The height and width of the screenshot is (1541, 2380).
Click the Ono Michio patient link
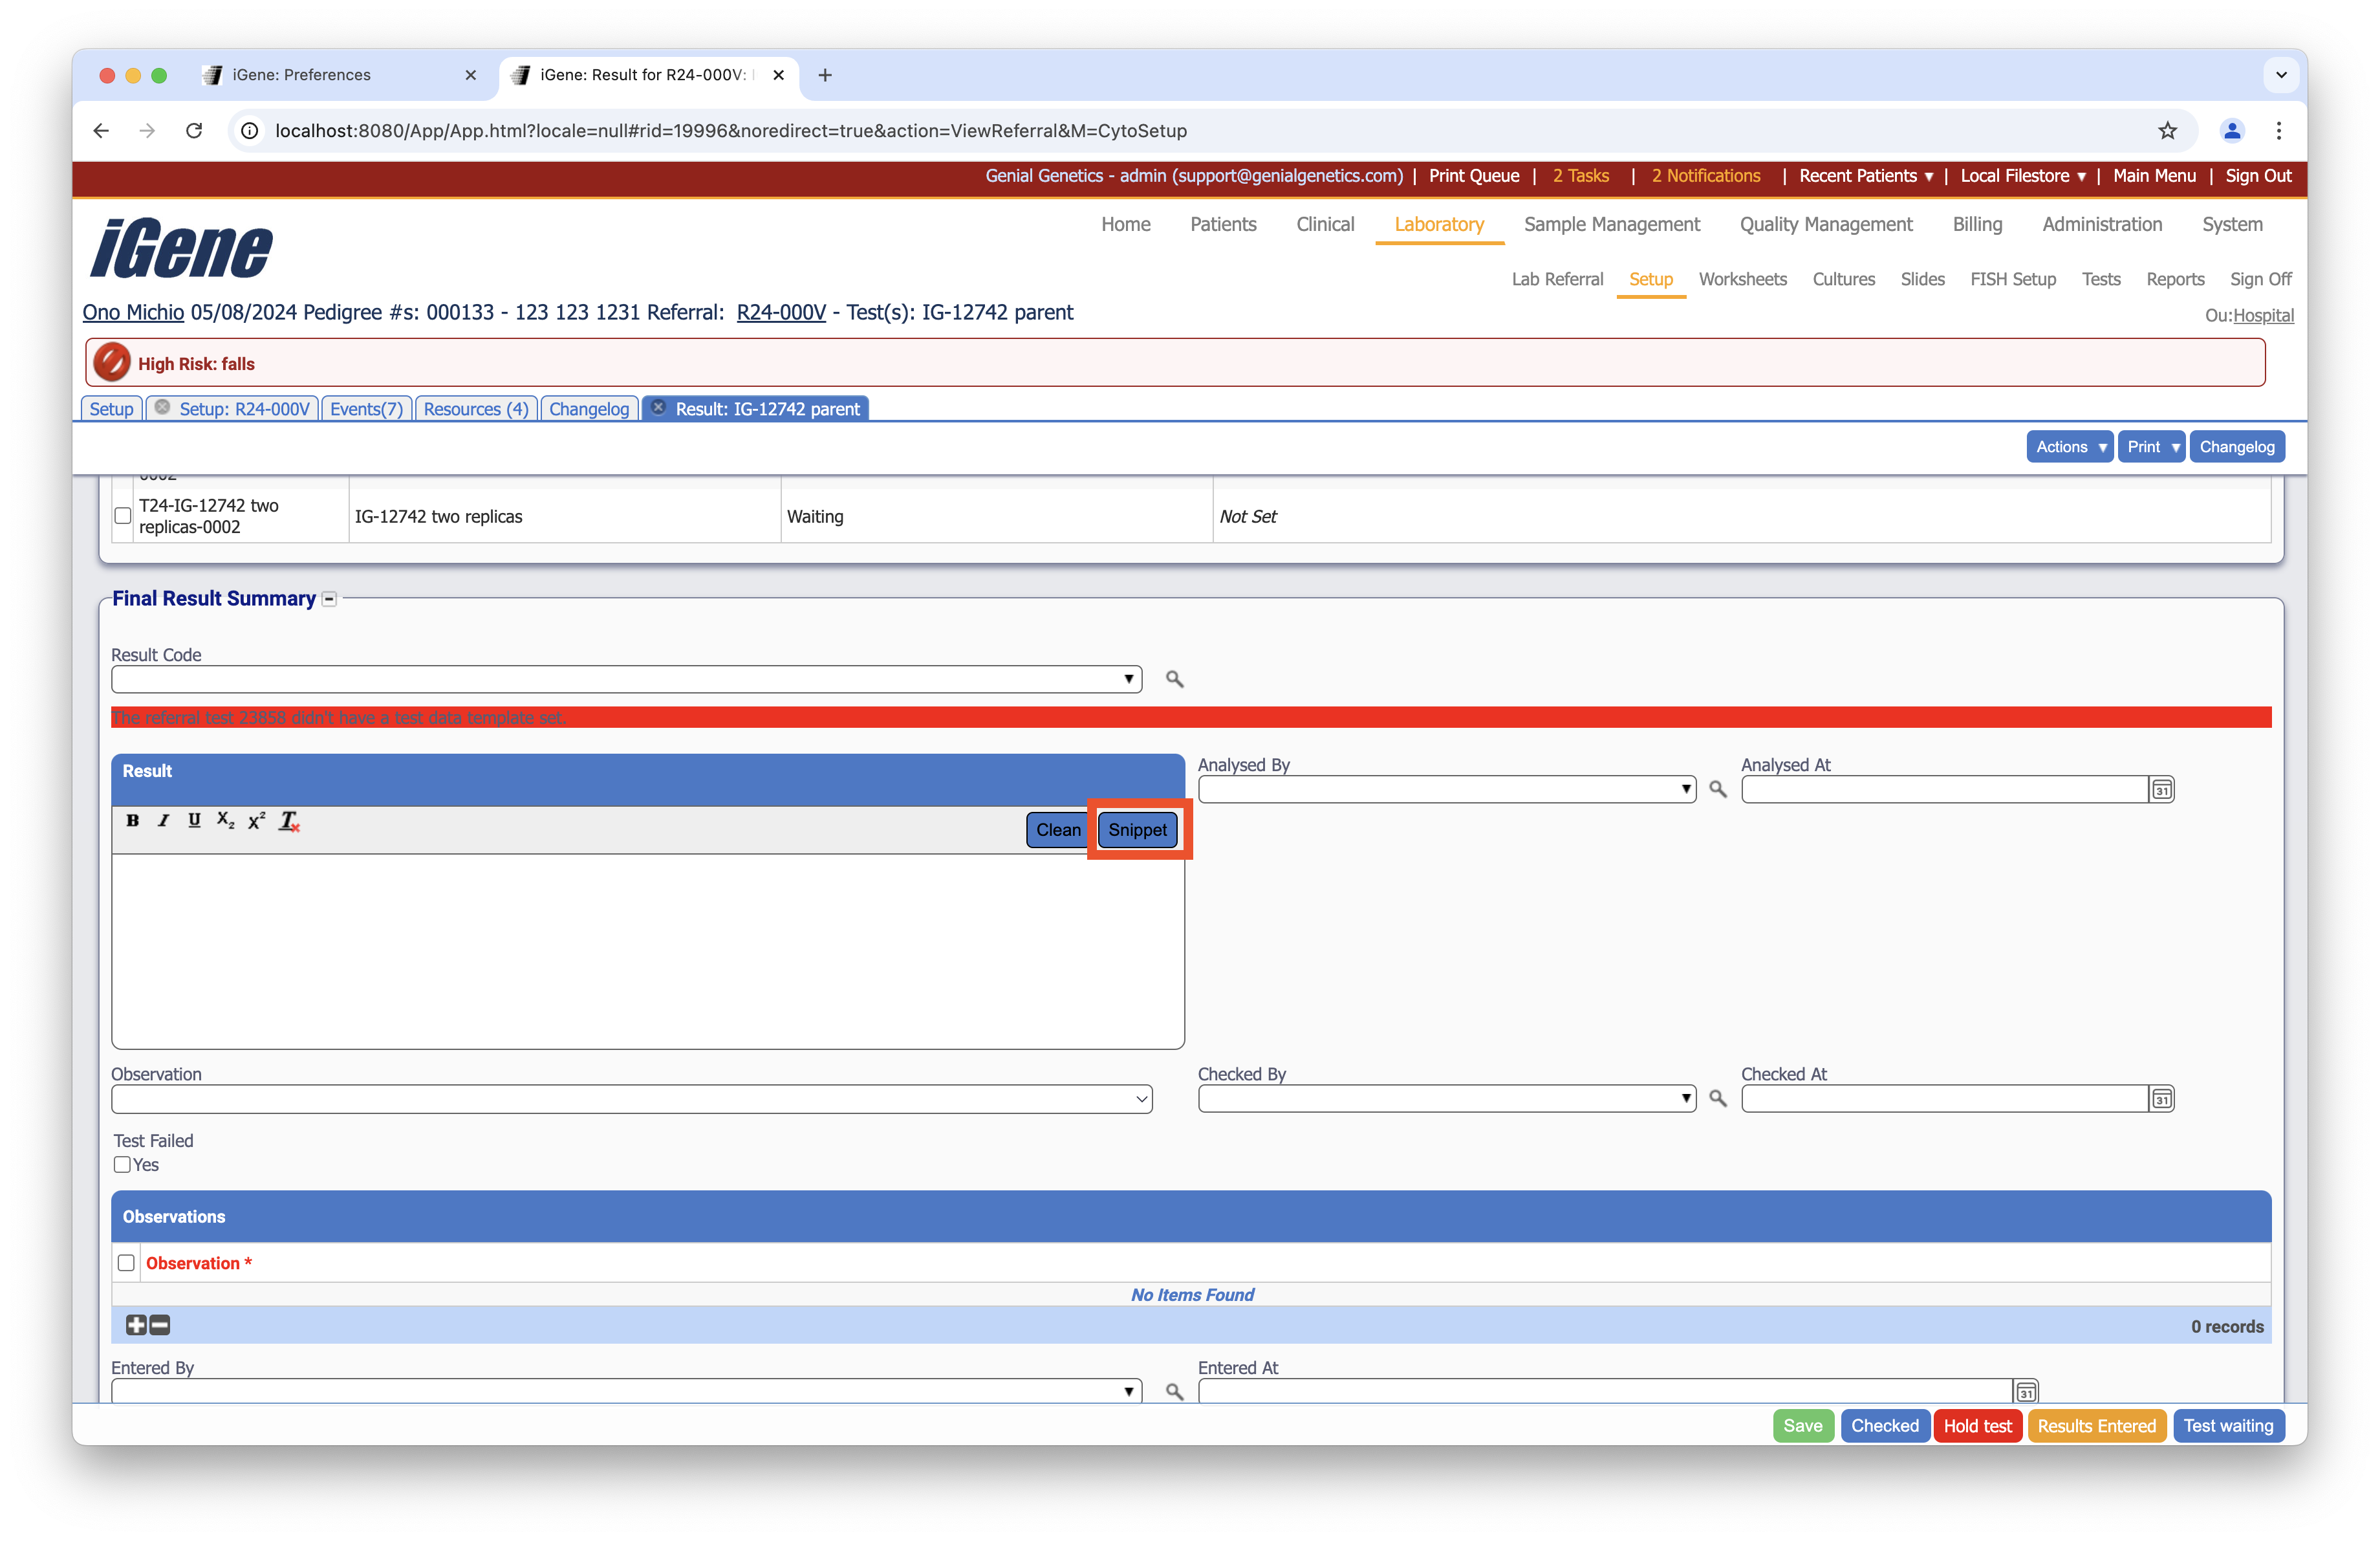click(x=133, y=312)
